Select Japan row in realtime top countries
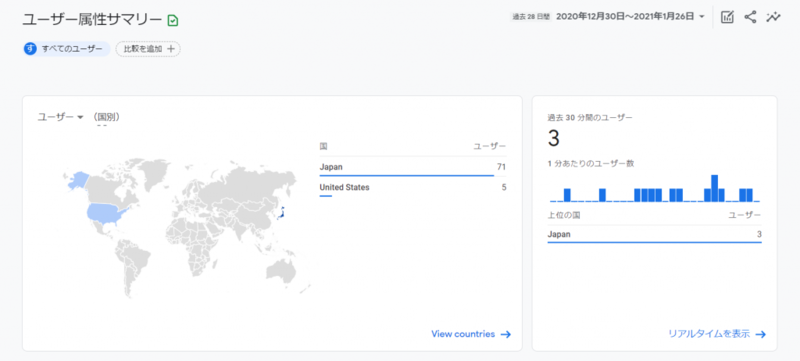The height and width of the screenshot is (361, 800). 655,235
